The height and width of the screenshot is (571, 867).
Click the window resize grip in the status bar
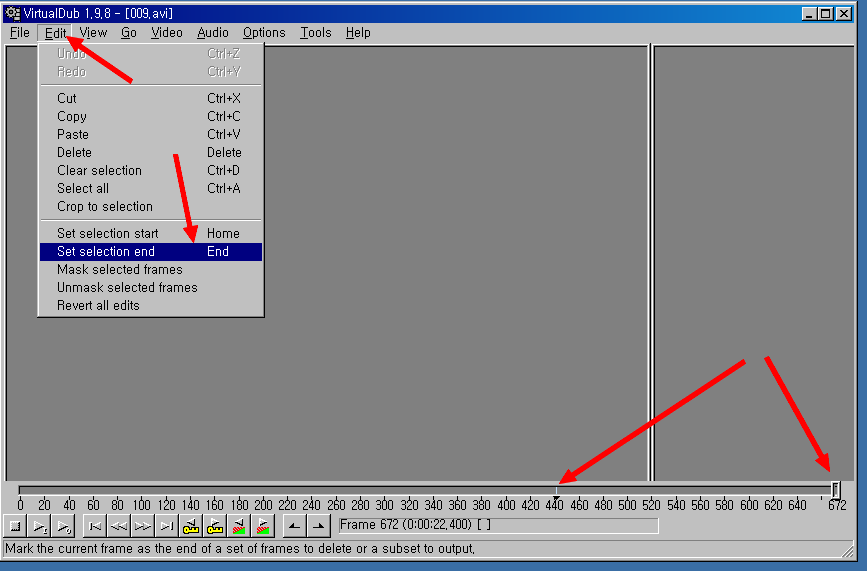coord(847,550)
